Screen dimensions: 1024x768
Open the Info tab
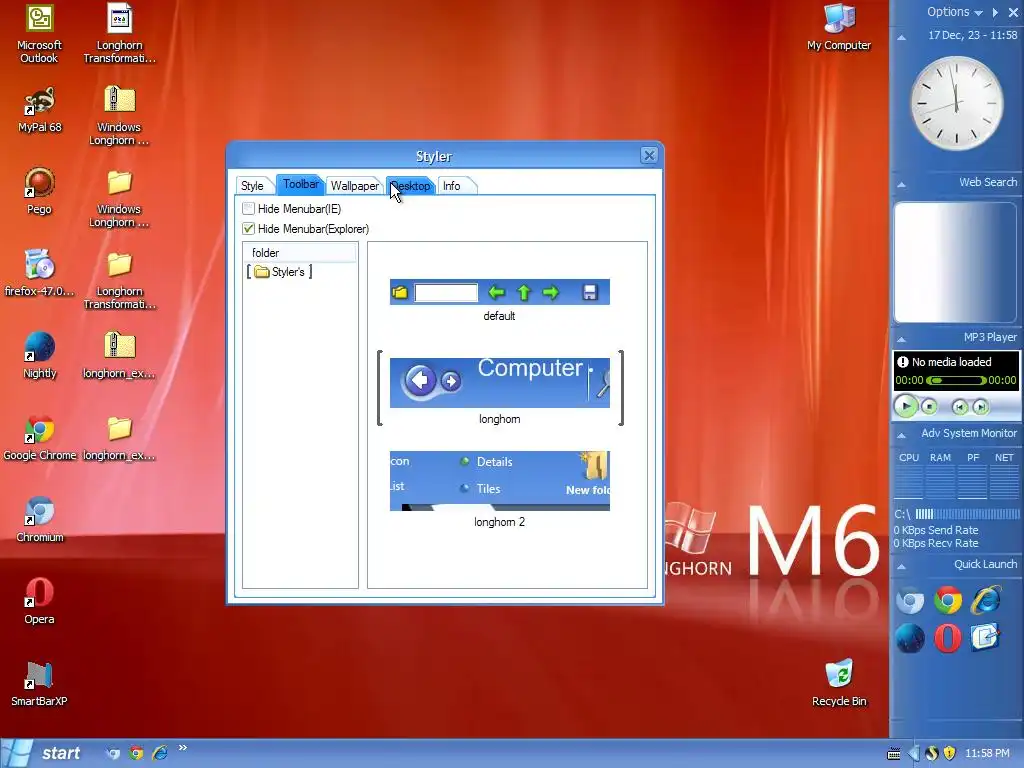[452, 186]
